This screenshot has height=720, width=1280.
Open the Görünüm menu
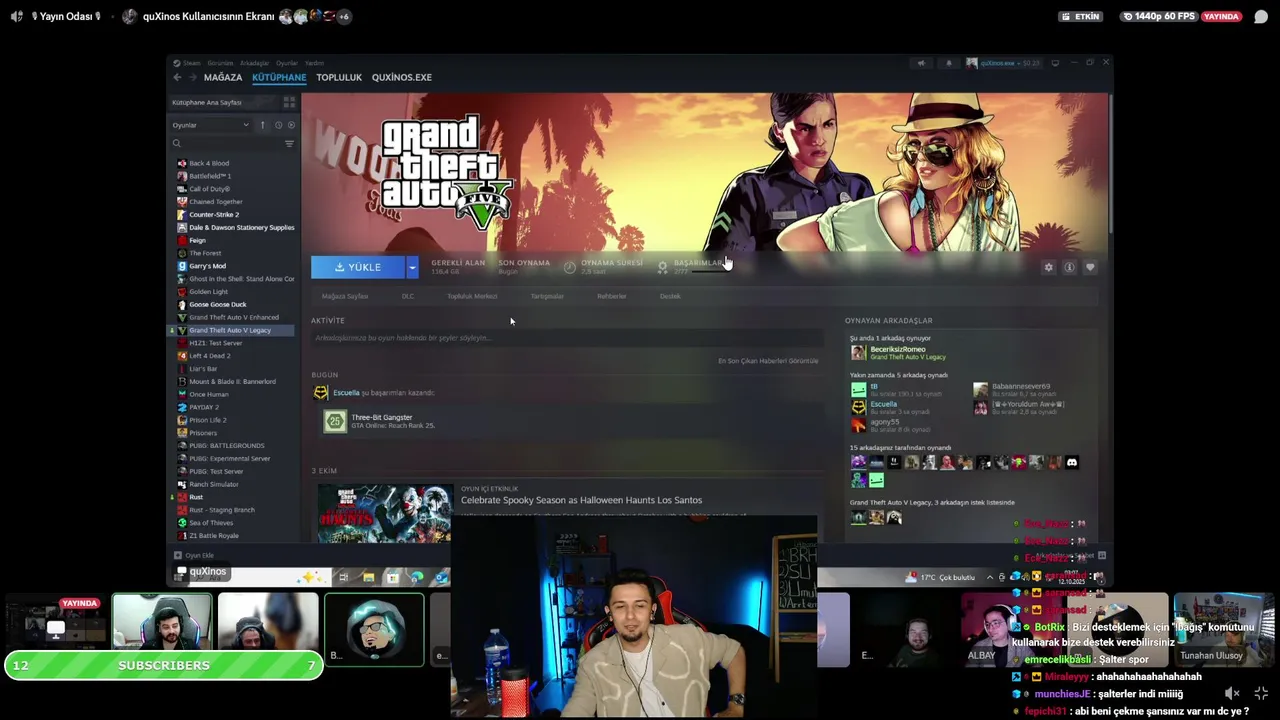(x=220, y=63)
